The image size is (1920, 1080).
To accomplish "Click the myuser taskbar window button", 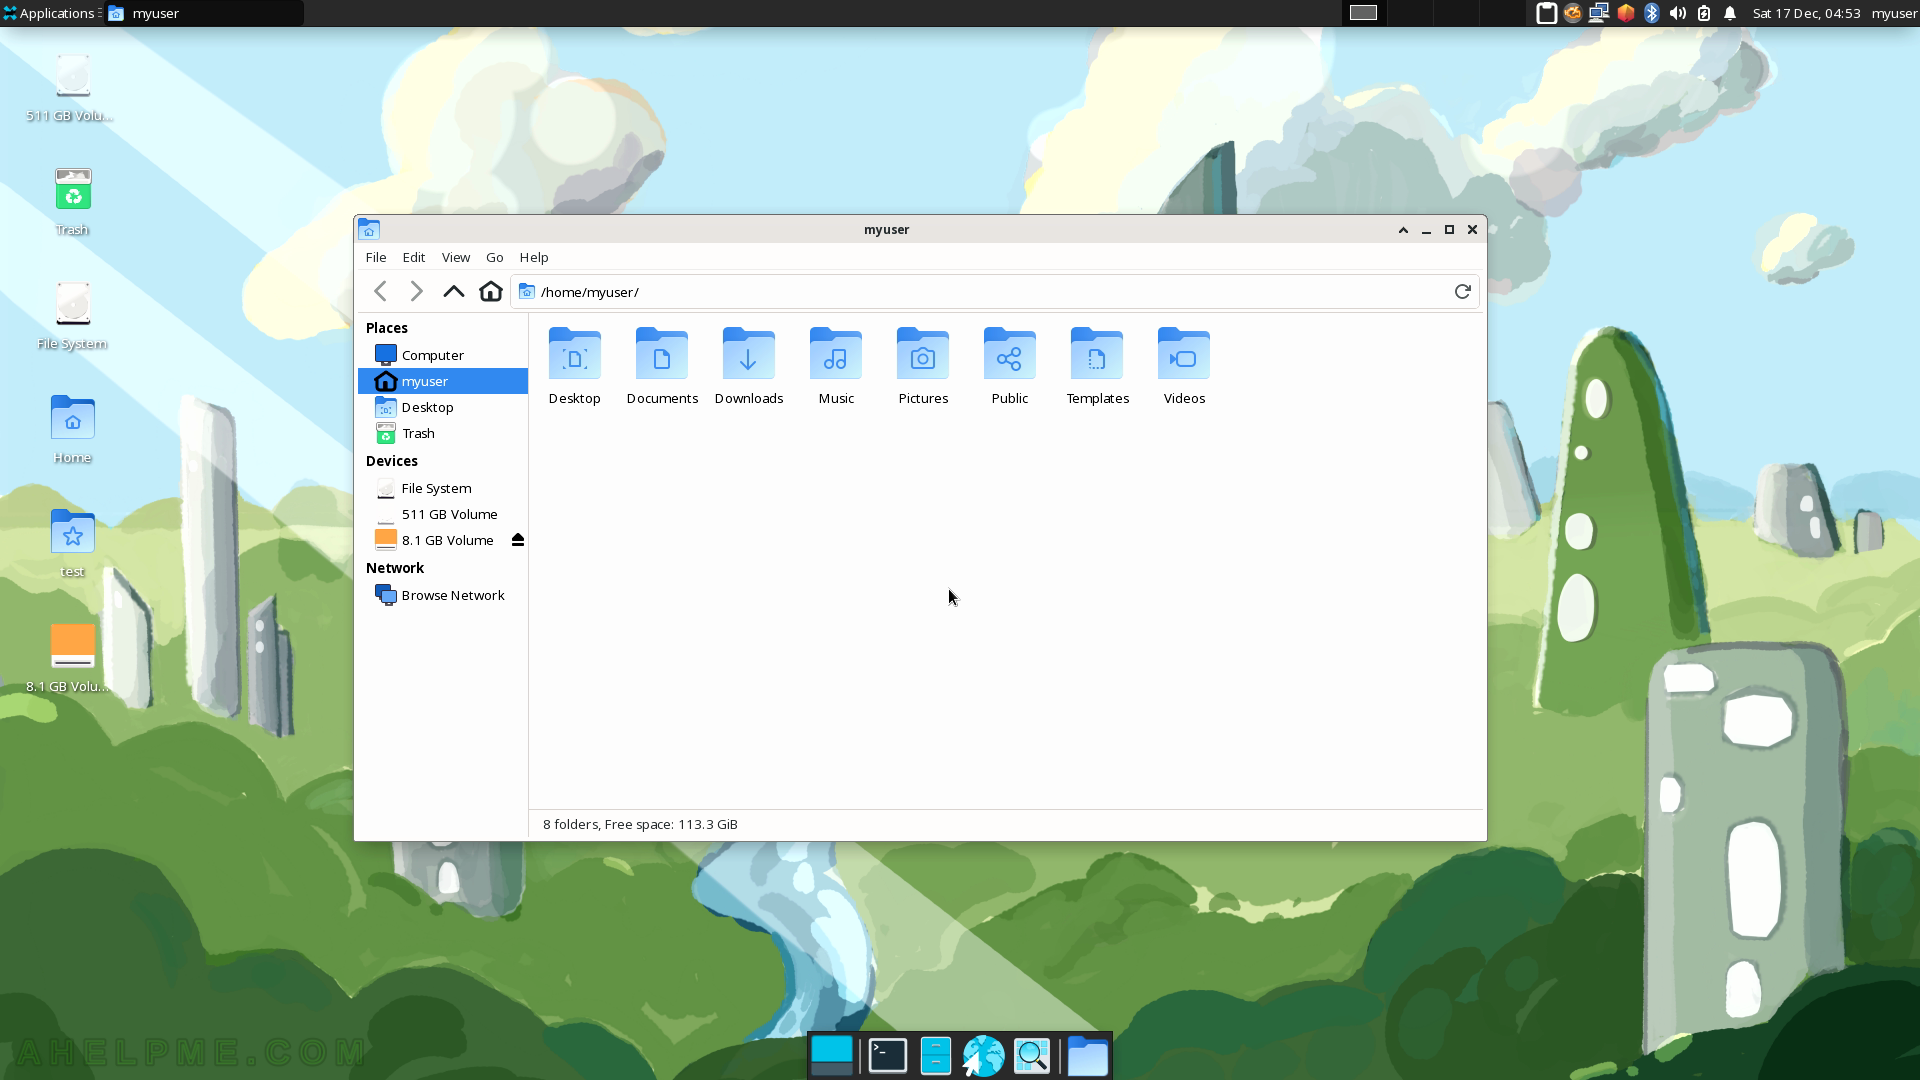I will point(204,13).
